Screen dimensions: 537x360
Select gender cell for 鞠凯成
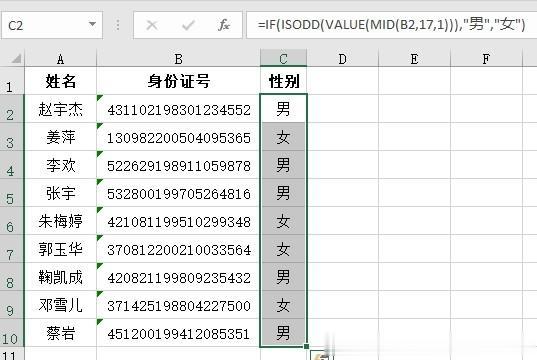pos(284,278)
